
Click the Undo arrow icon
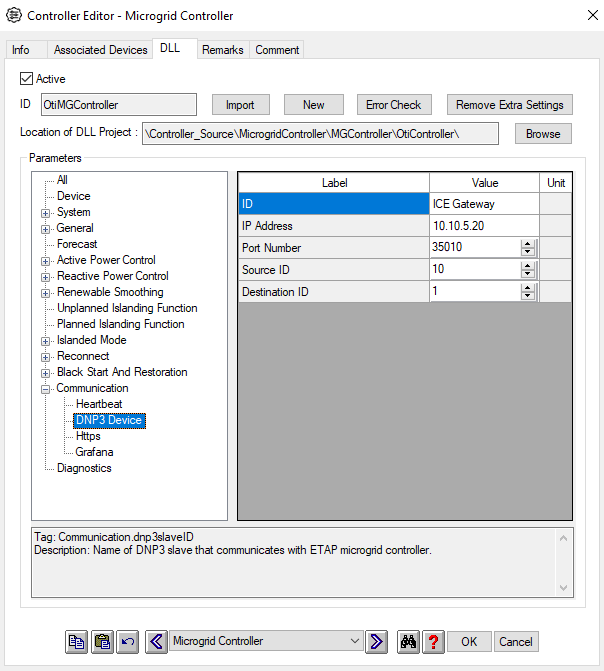coord(127,641)
